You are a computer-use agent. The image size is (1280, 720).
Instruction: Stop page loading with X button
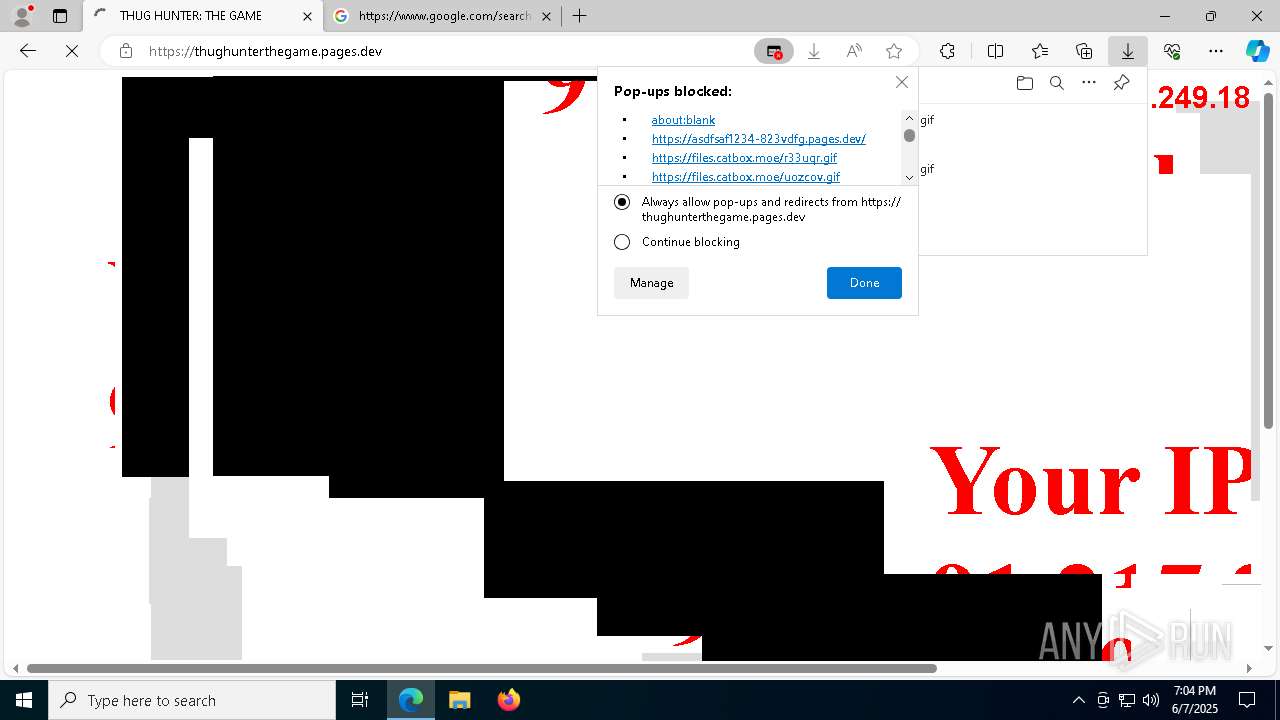coord(72,51)
